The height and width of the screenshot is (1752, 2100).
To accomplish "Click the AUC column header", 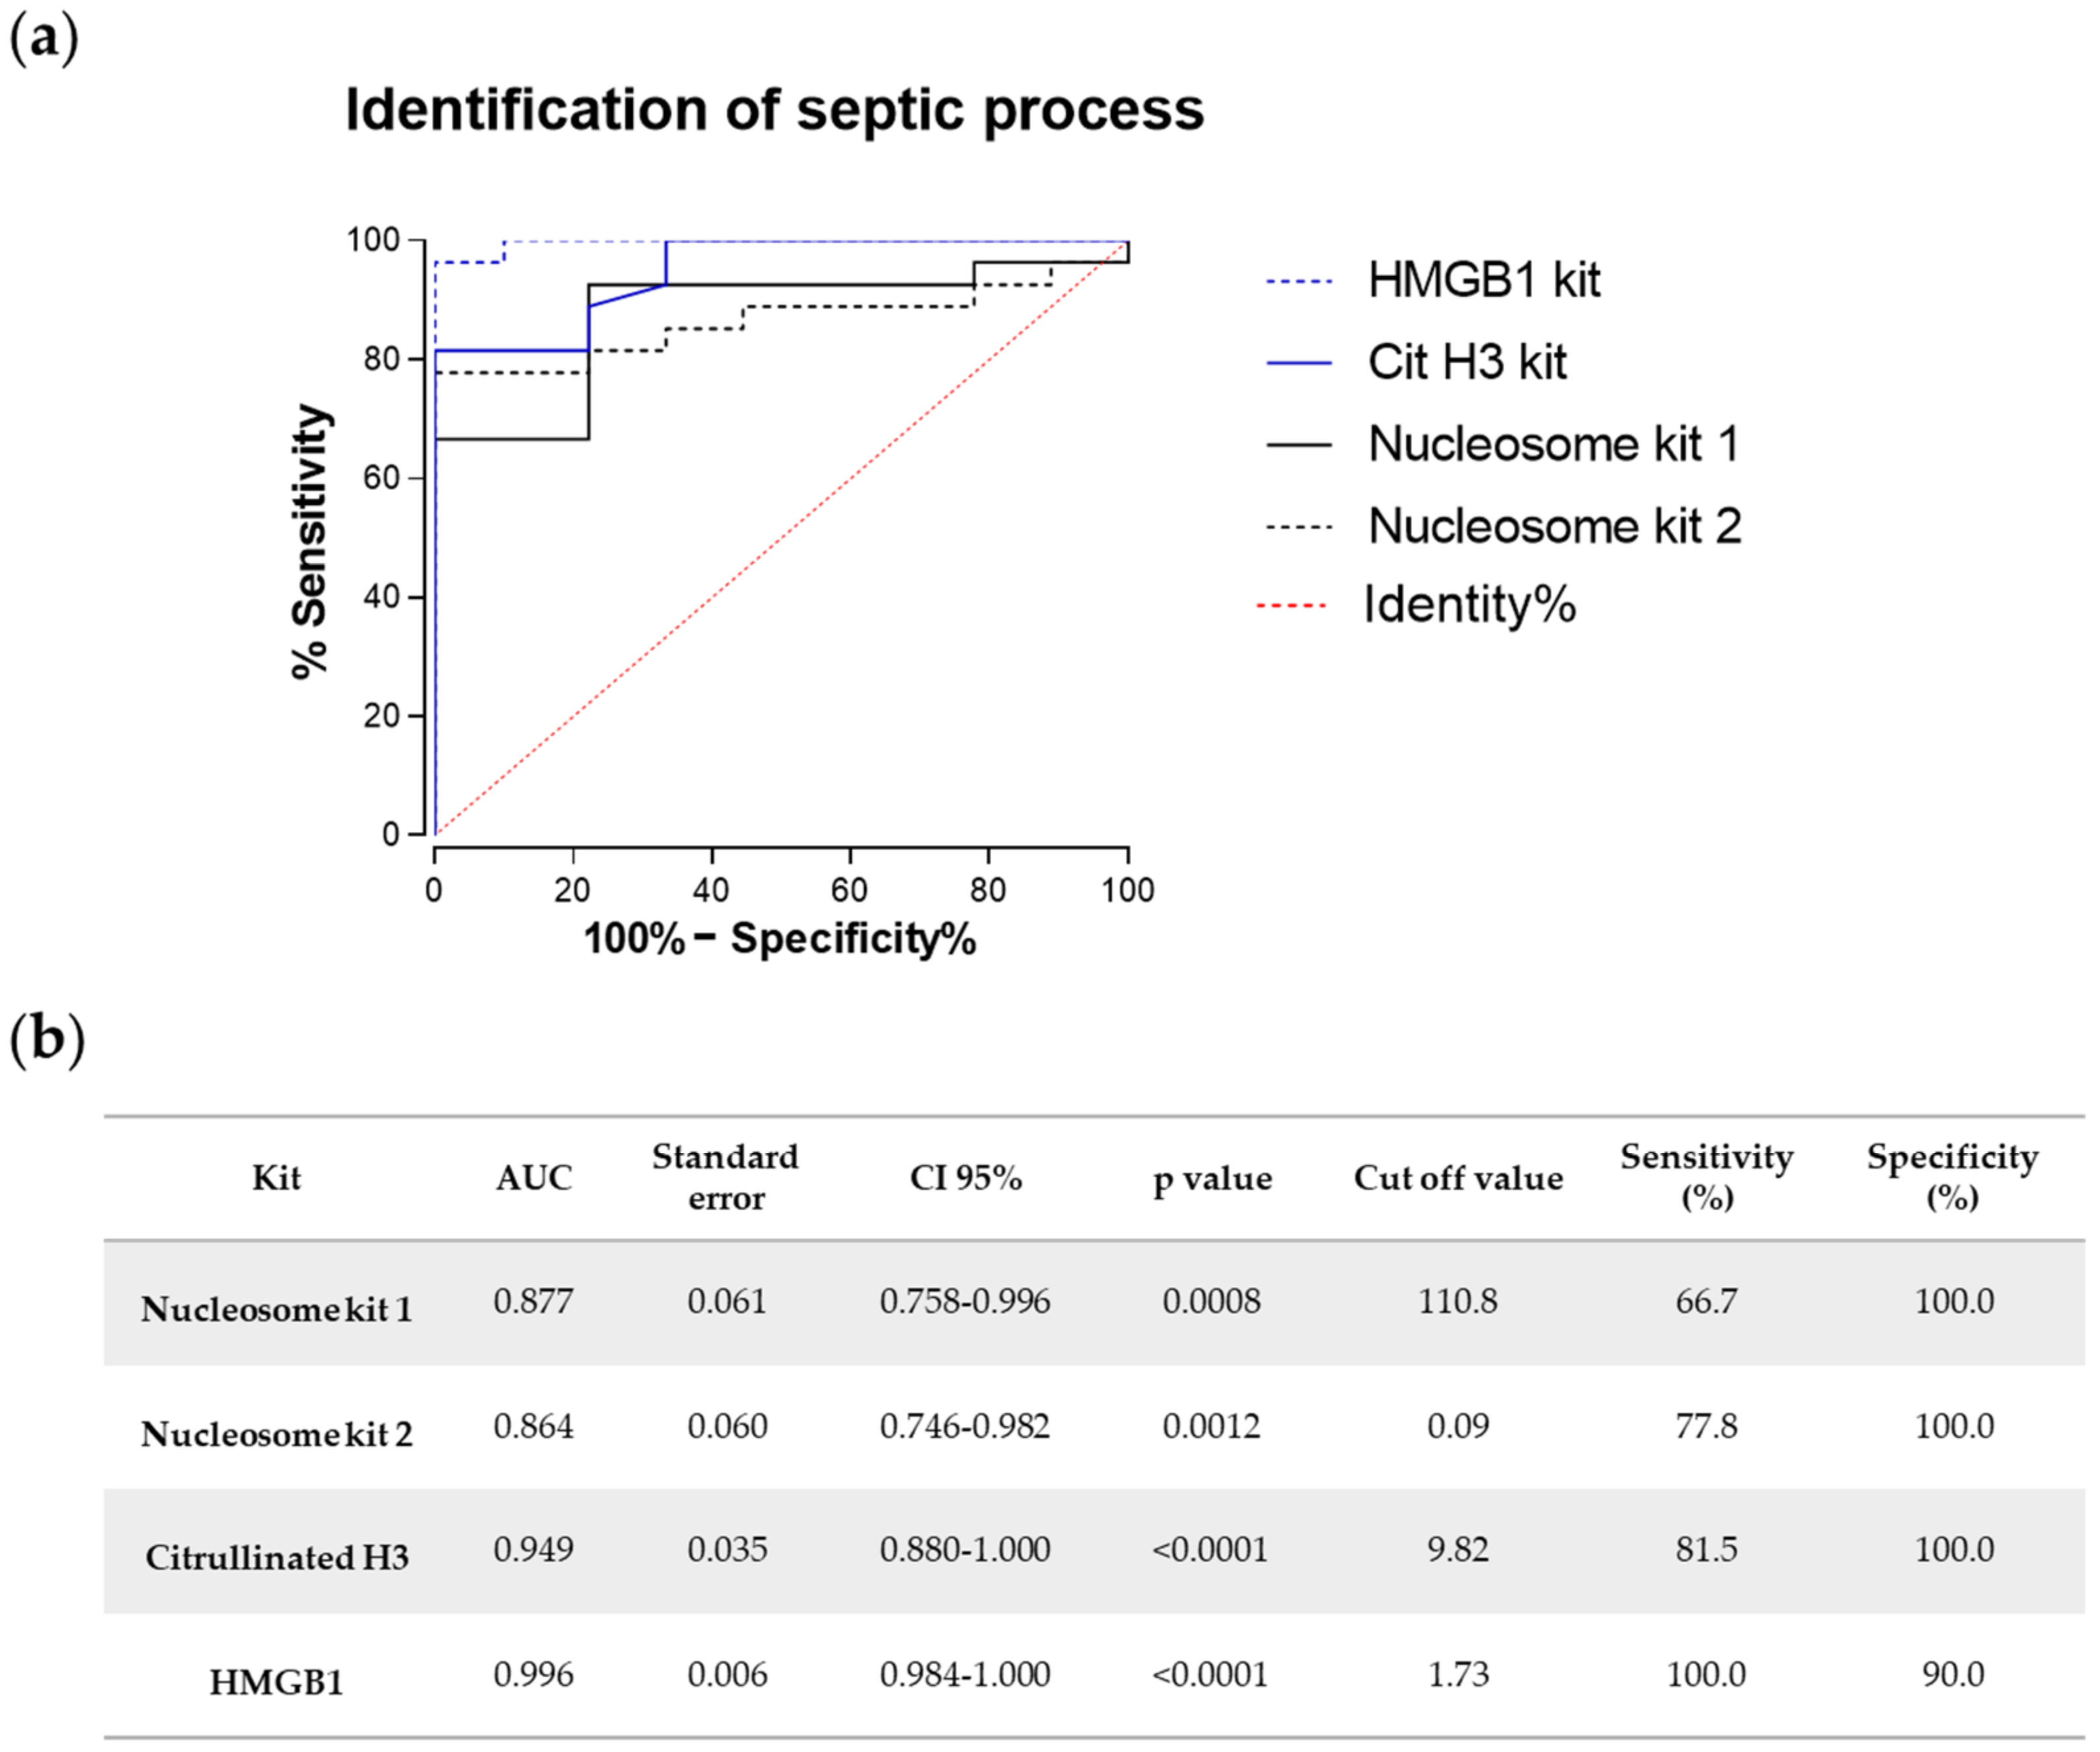I will point(533,1178).
